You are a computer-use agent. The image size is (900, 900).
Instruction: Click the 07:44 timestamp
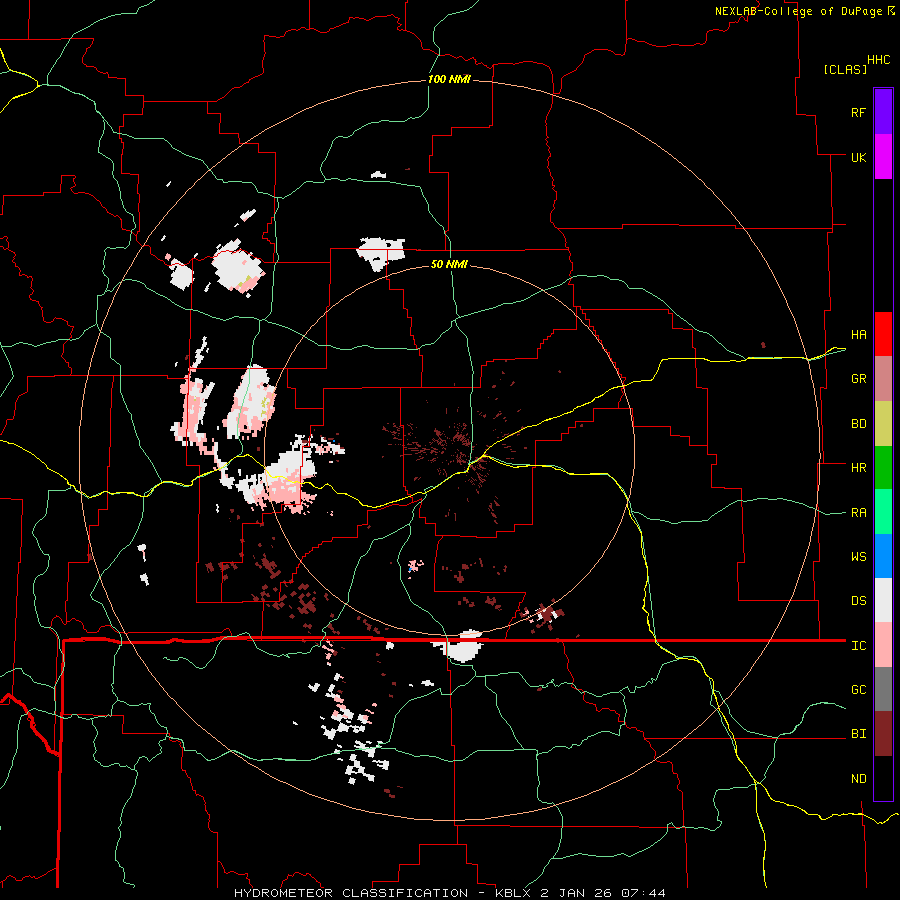click(646, 893)
